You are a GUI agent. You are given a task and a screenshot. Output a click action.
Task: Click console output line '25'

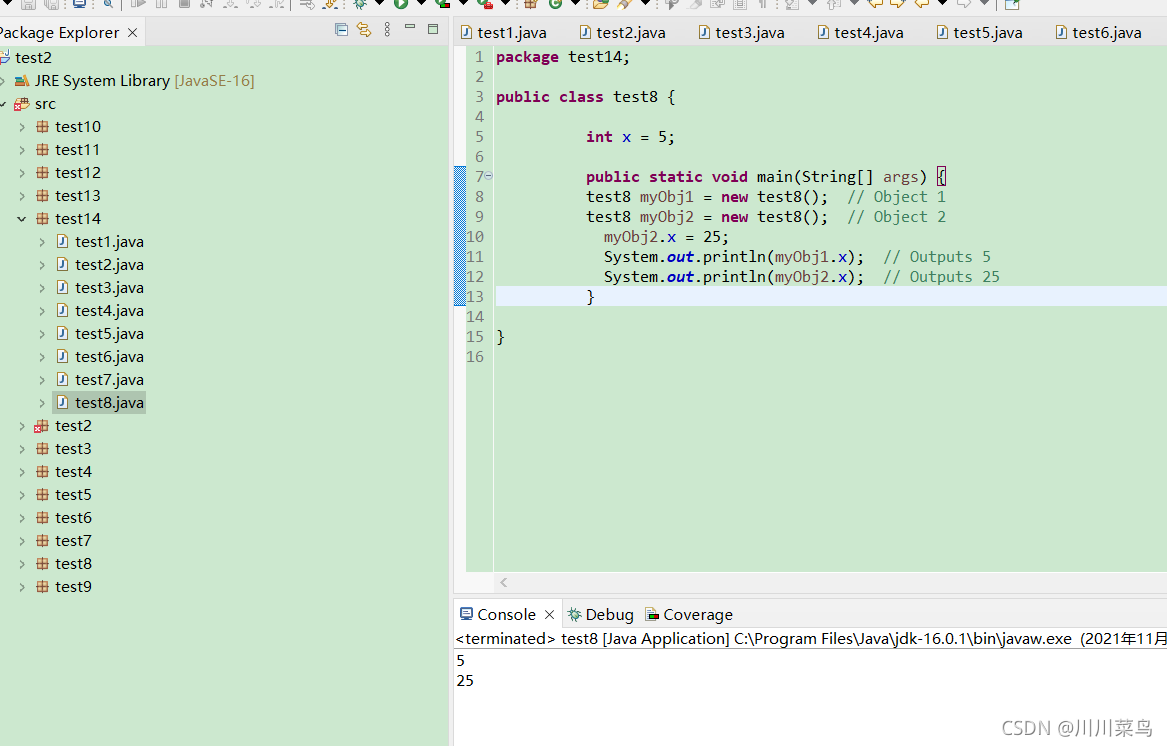[465, 680]
